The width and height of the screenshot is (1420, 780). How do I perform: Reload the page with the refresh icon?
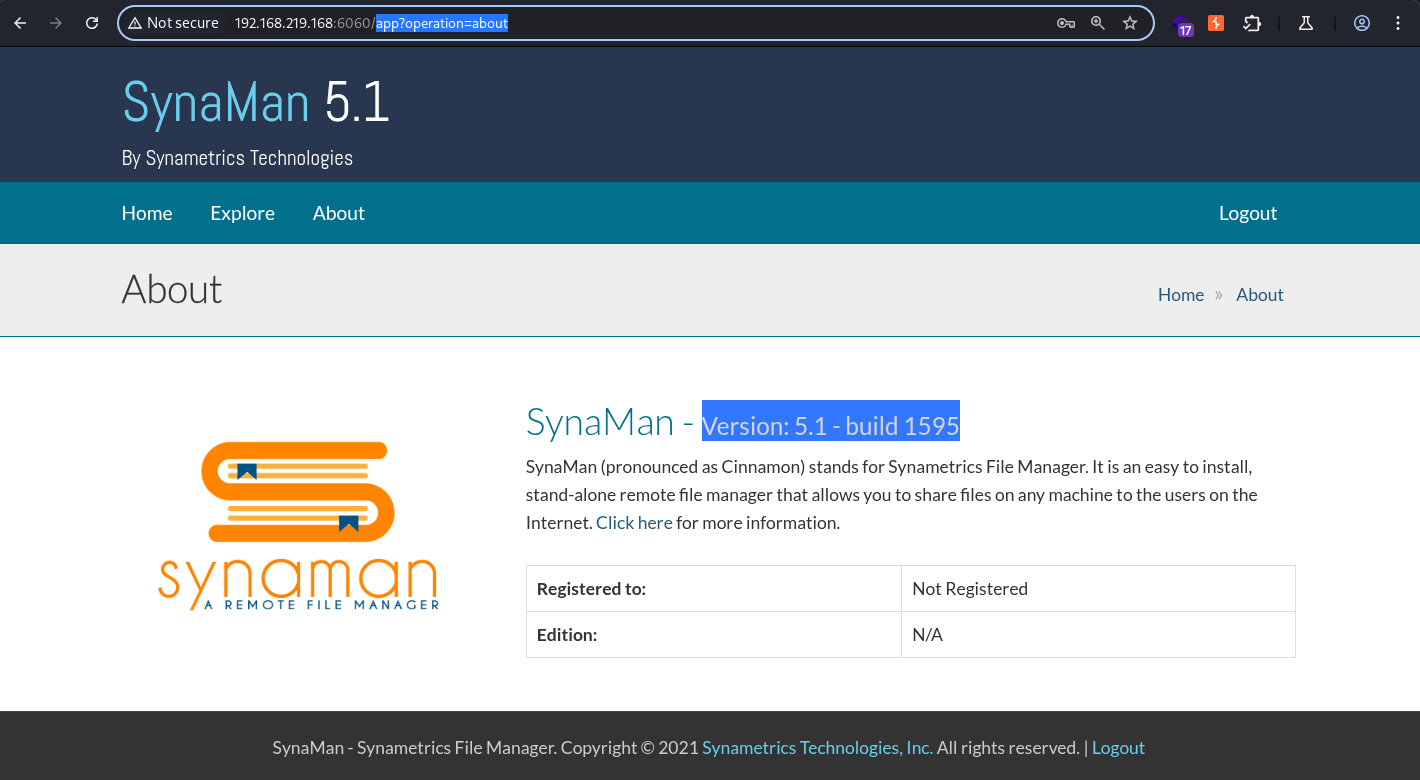point(92,23)
